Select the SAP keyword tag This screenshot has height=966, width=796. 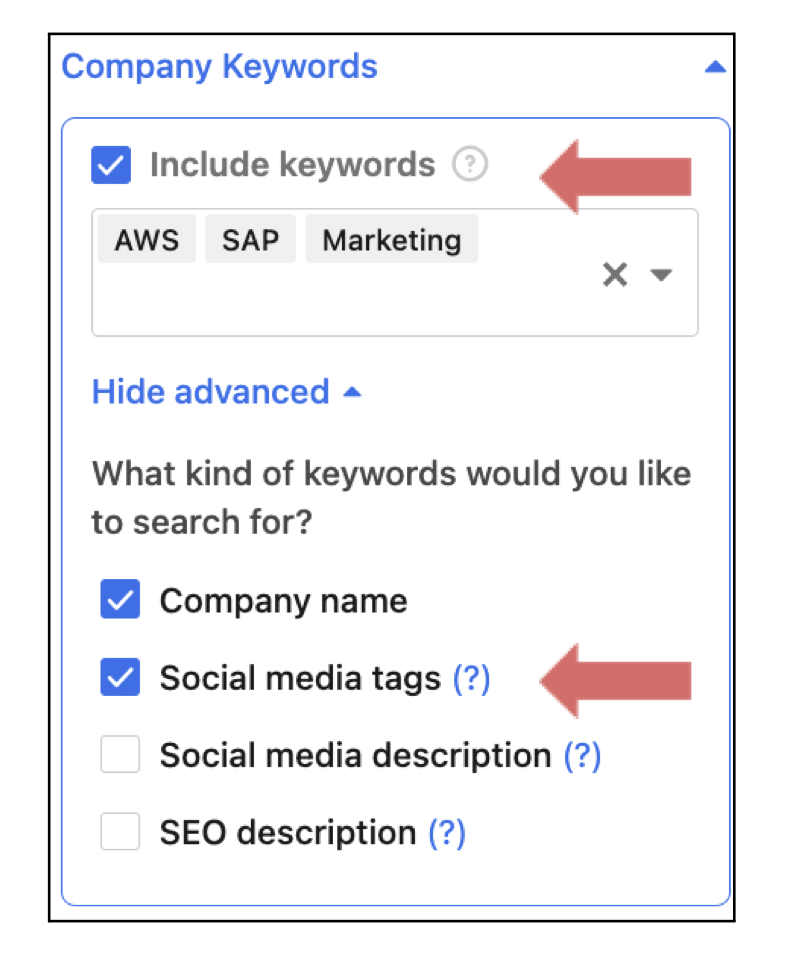pyautogui.click(x=250, y=241)
